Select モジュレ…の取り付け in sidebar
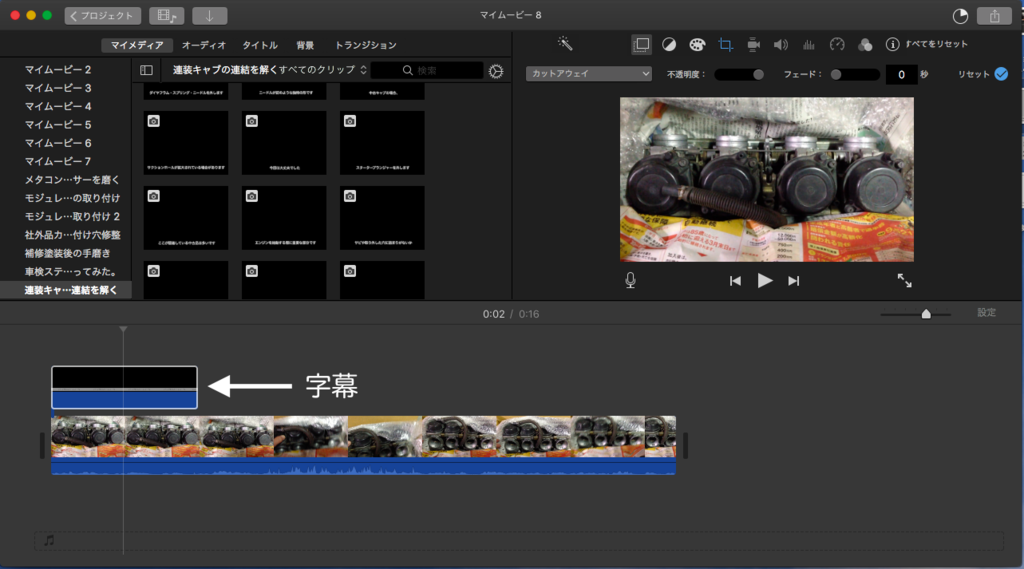 [x=72, y=198]
